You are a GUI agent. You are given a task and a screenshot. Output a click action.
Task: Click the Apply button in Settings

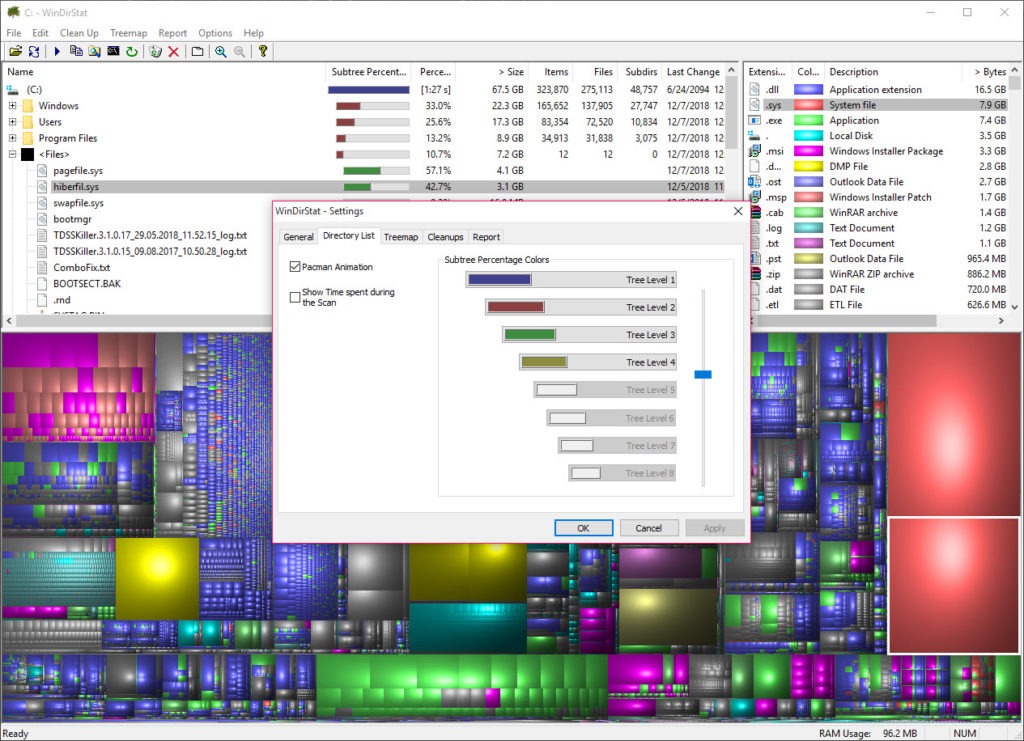pyautogui.click(x=714, y=528)
